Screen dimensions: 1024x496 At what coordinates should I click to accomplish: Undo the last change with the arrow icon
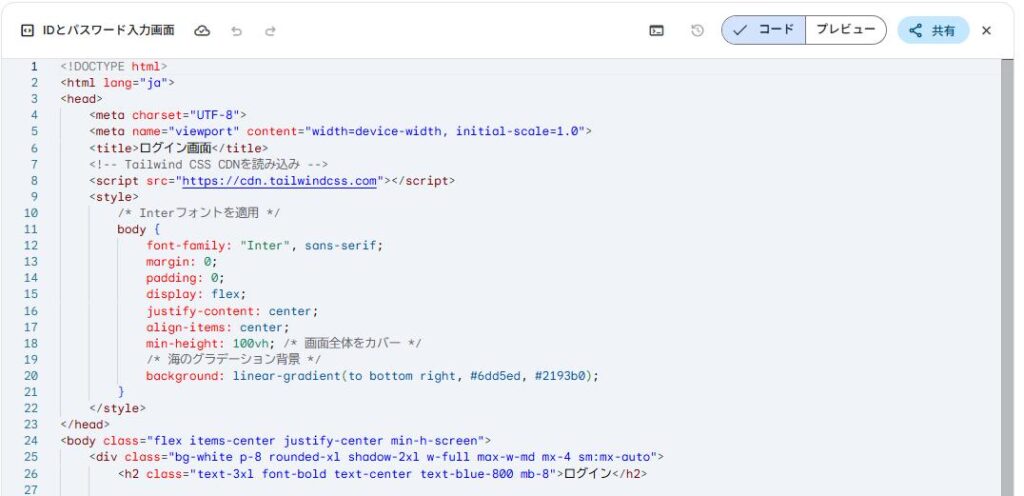[x=236, y=31]
